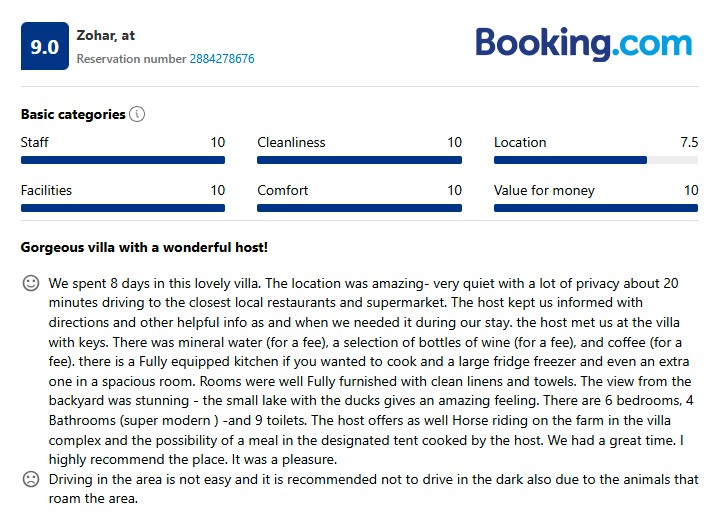Click the Basic categories heading
The image size is (720, 515).
click(73, 114)
